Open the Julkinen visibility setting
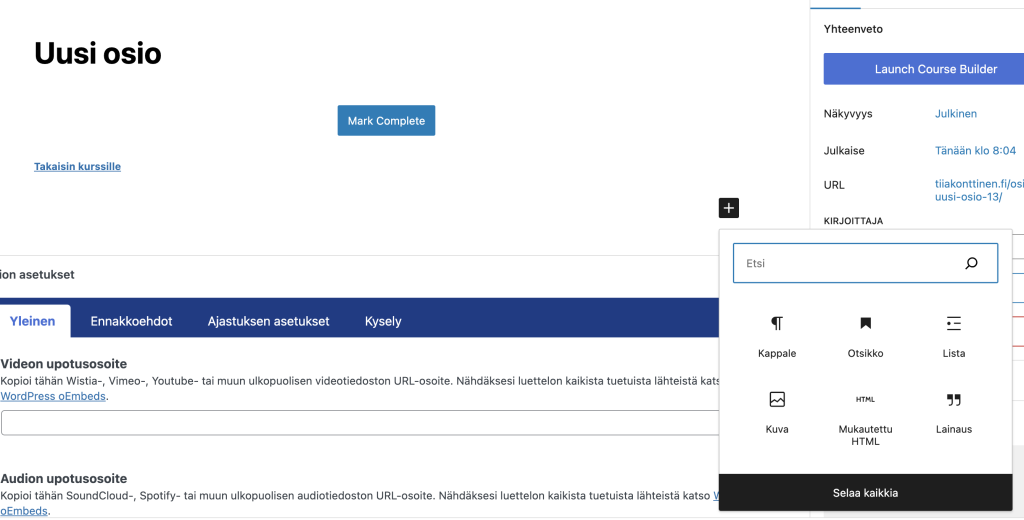 pyautogui.click(x=955, y=114)
